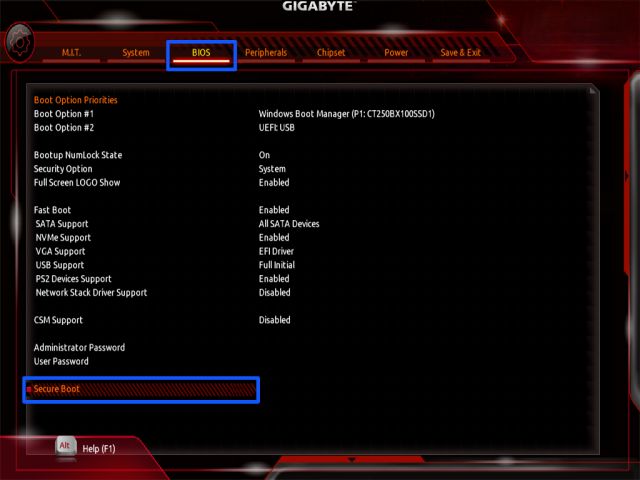Screen dimensions: 640x480
Task: Select the User Password entry
Action: pos(61,362)
